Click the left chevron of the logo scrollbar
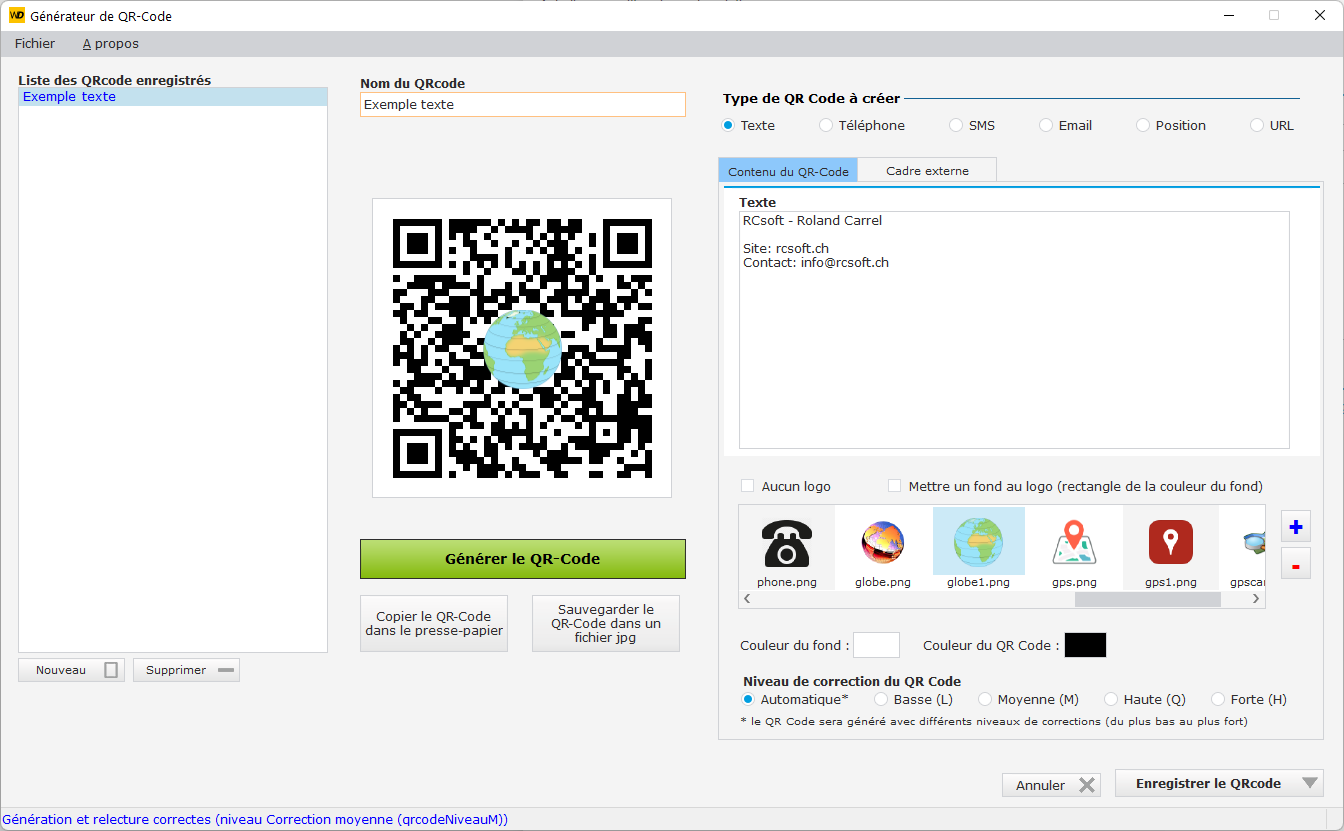1344x831 pixels. tap(746, 598)
